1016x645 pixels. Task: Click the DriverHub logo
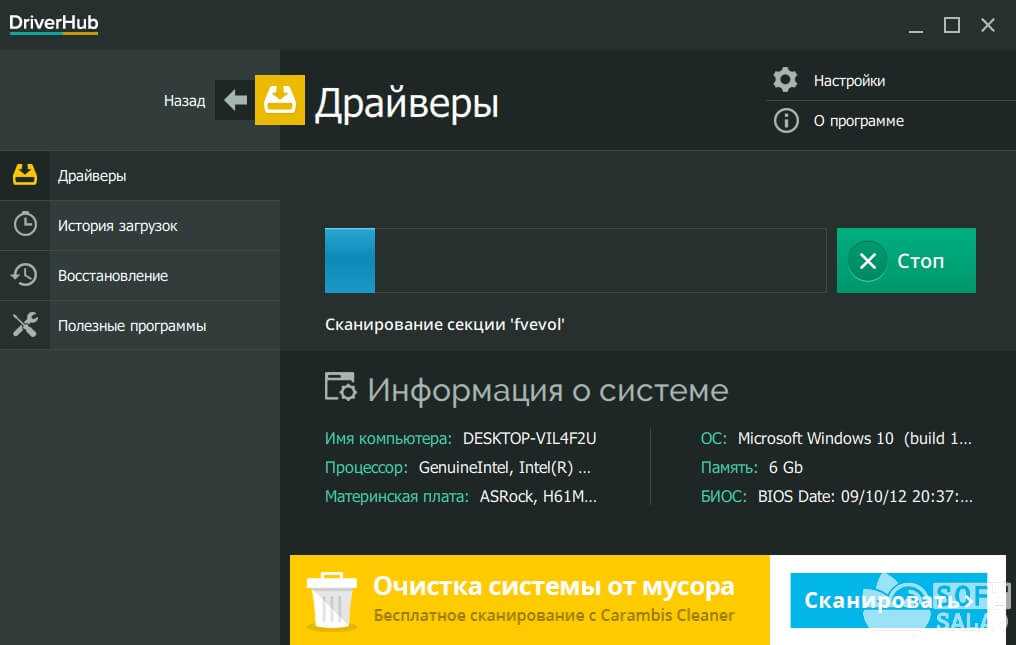tap(54, 24)
